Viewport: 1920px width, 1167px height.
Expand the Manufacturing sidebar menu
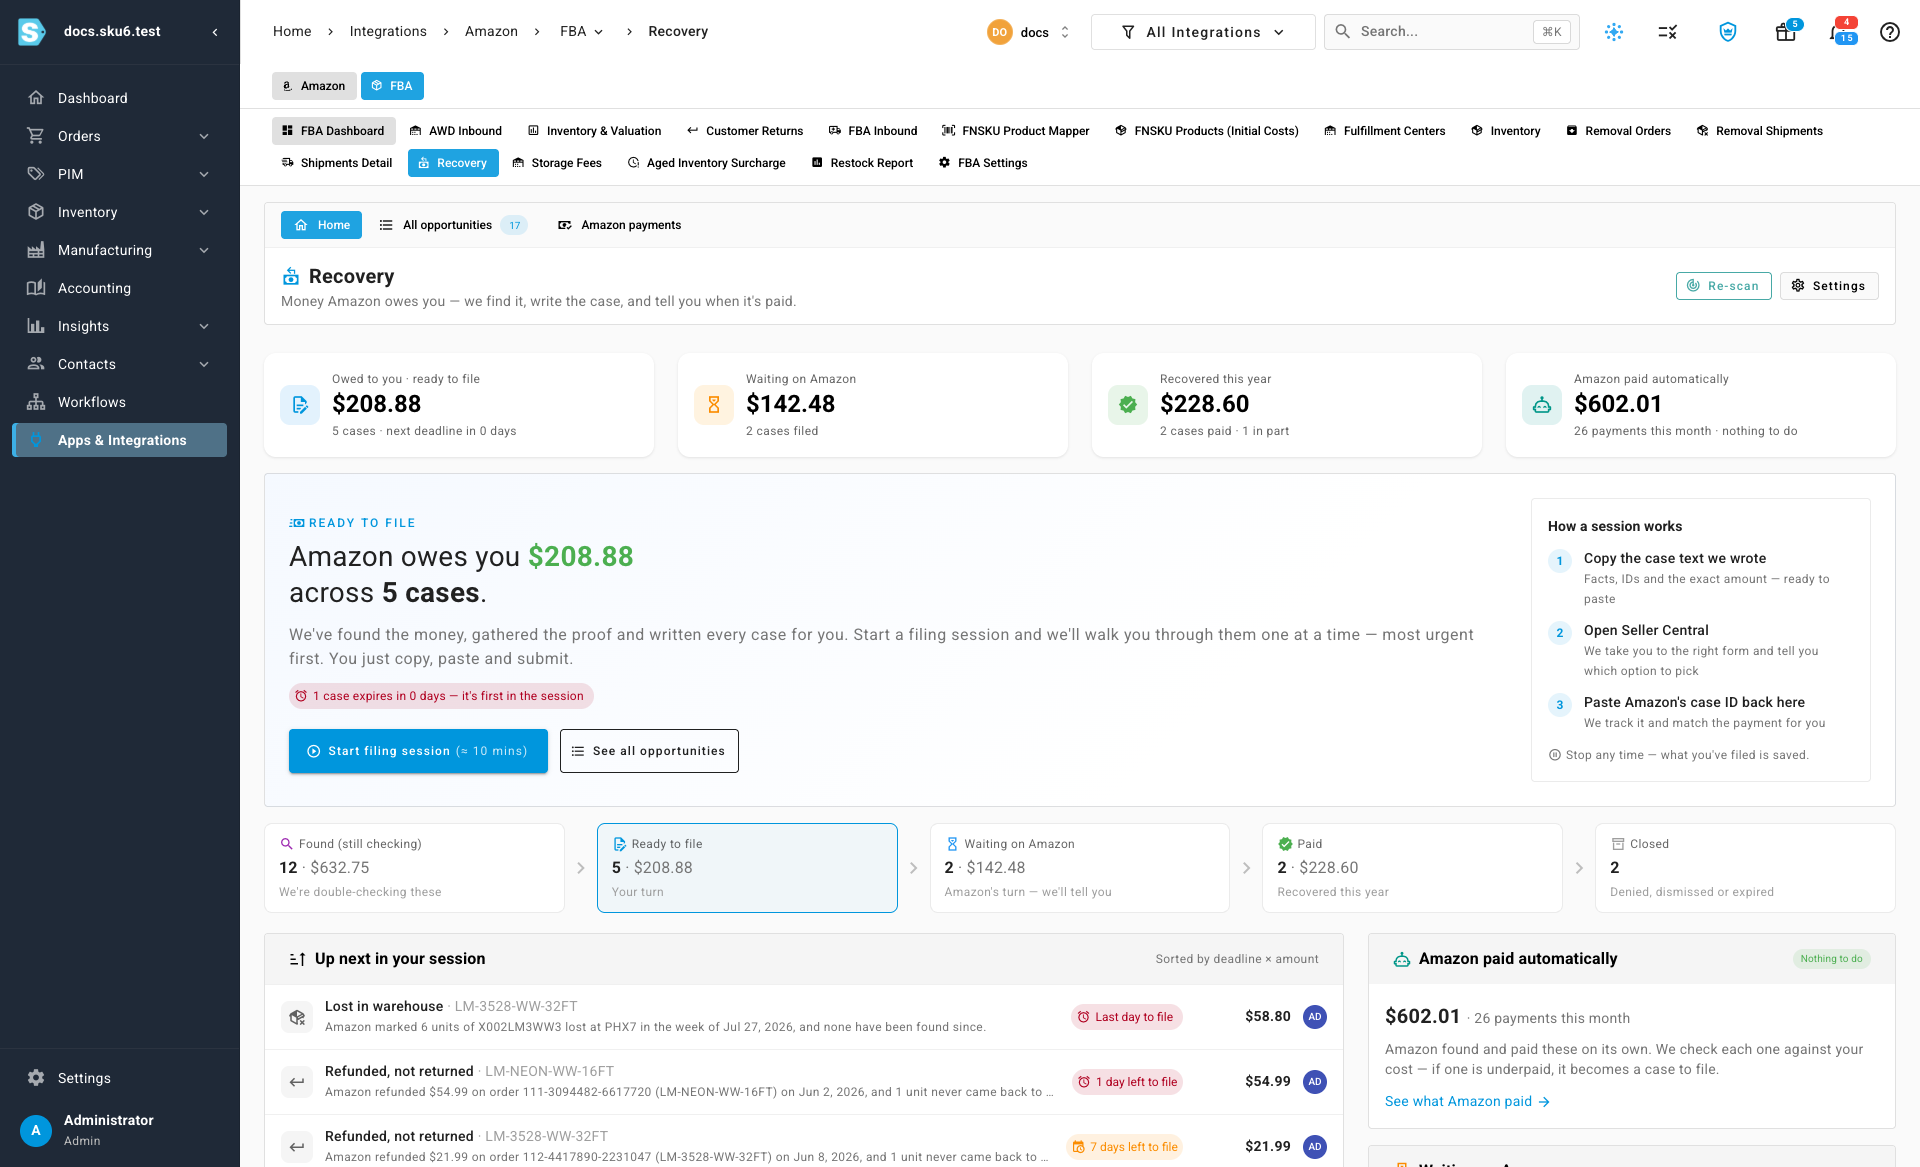click(x=120, y=250)
